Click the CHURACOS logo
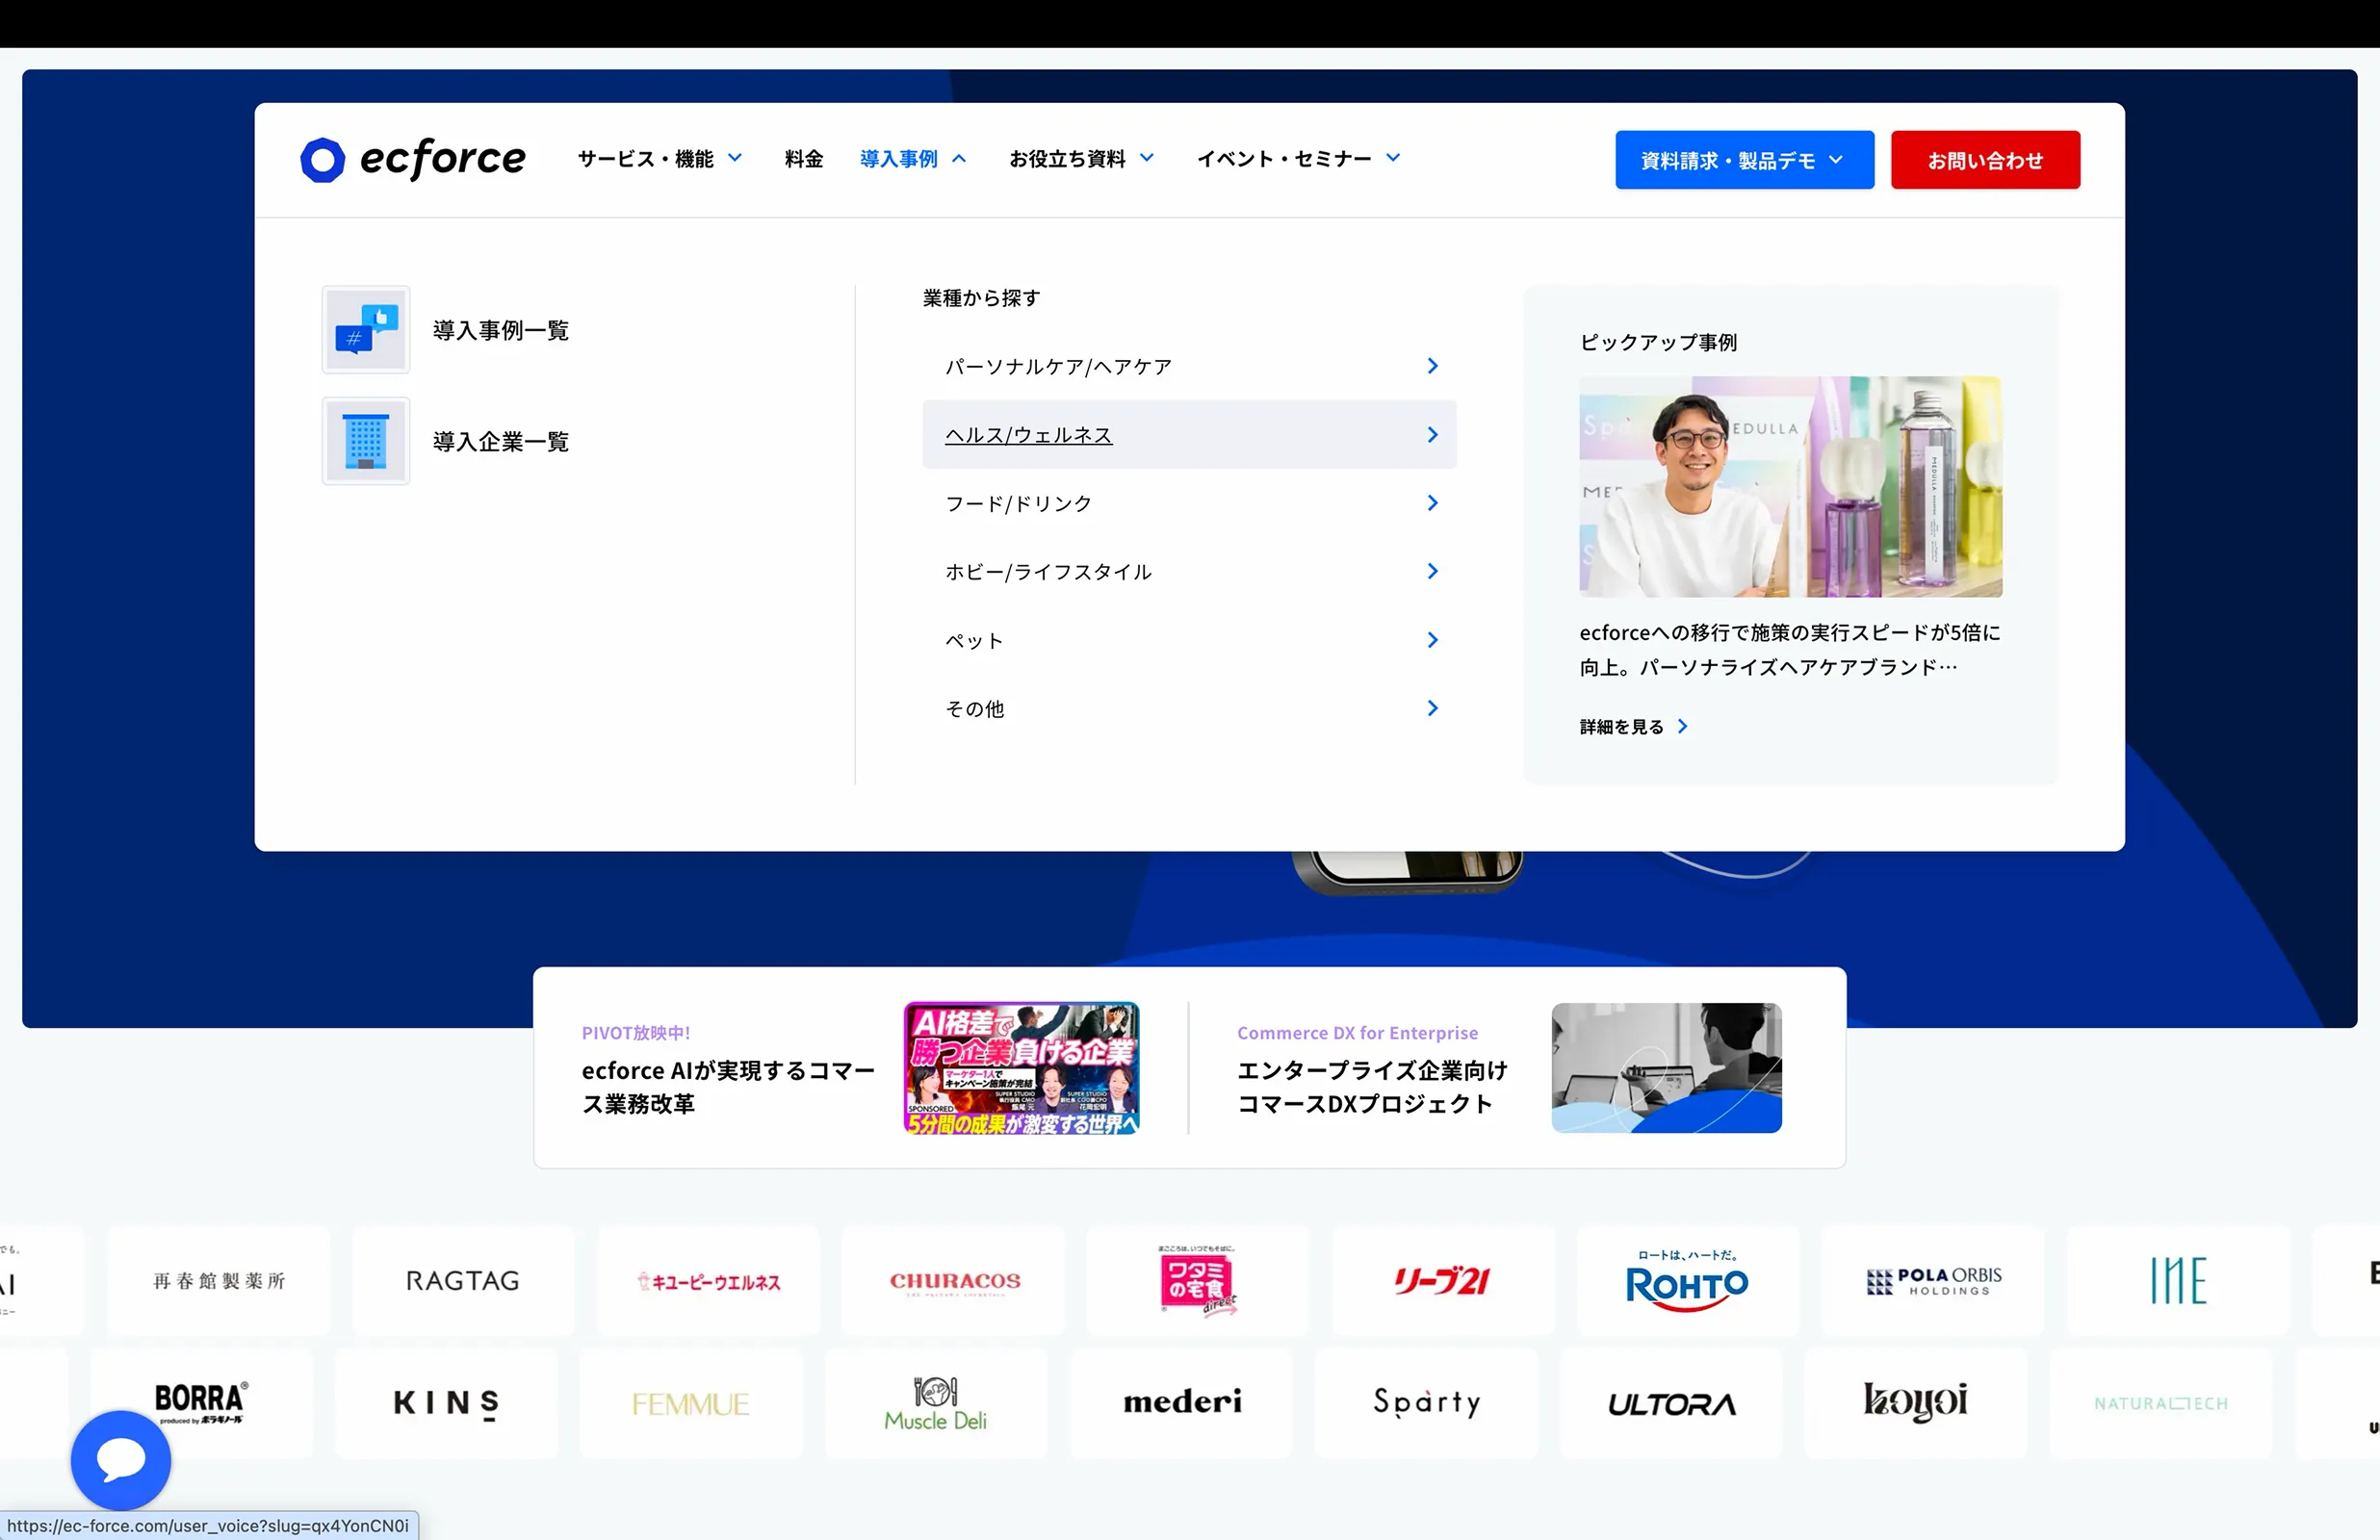 click(955, 1281)
